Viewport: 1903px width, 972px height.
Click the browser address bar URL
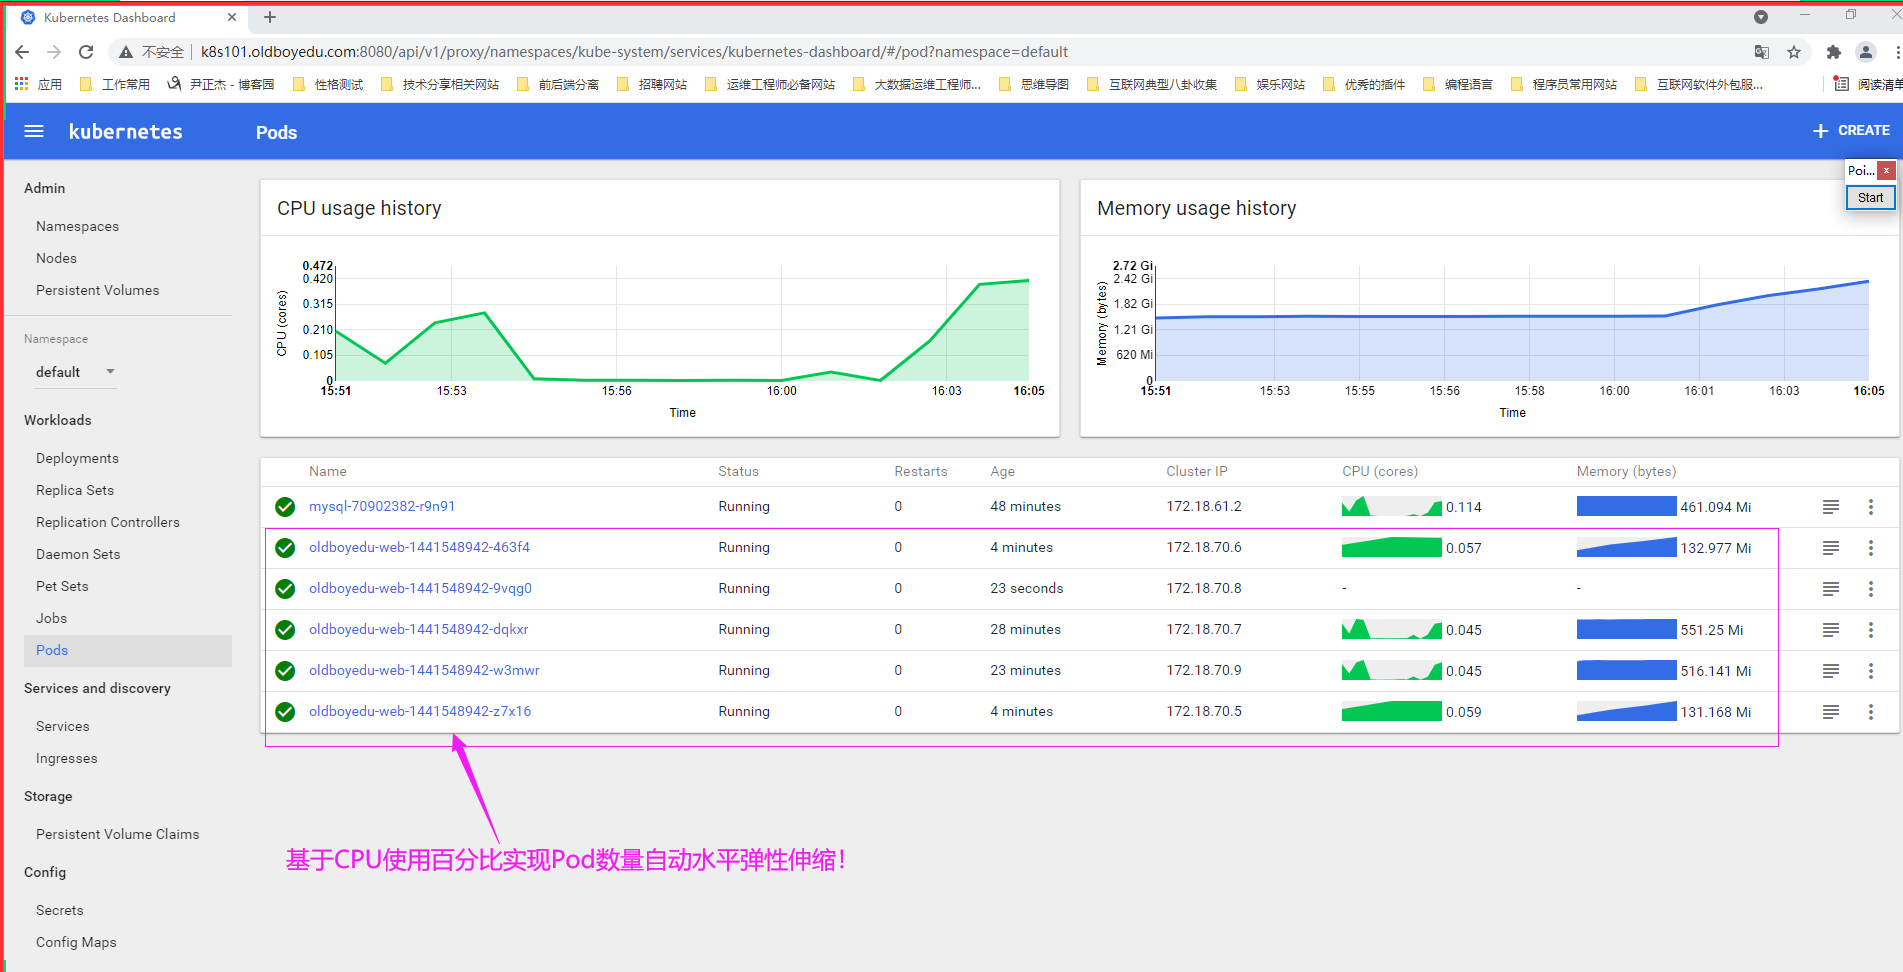pyautogui.click(x=634, y=52)
